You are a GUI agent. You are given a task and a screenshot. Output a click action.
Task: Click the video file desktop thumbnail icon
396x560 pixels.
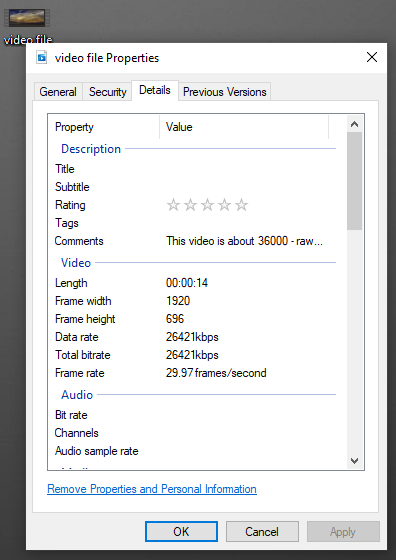27,18
